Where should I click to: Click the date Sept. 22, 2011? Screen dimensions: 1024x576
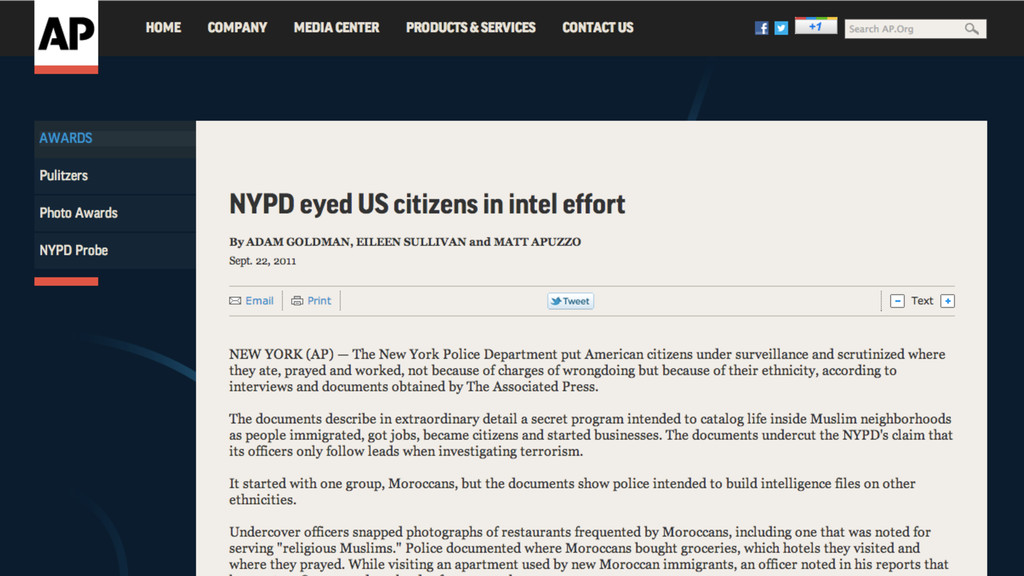point(263,261)
